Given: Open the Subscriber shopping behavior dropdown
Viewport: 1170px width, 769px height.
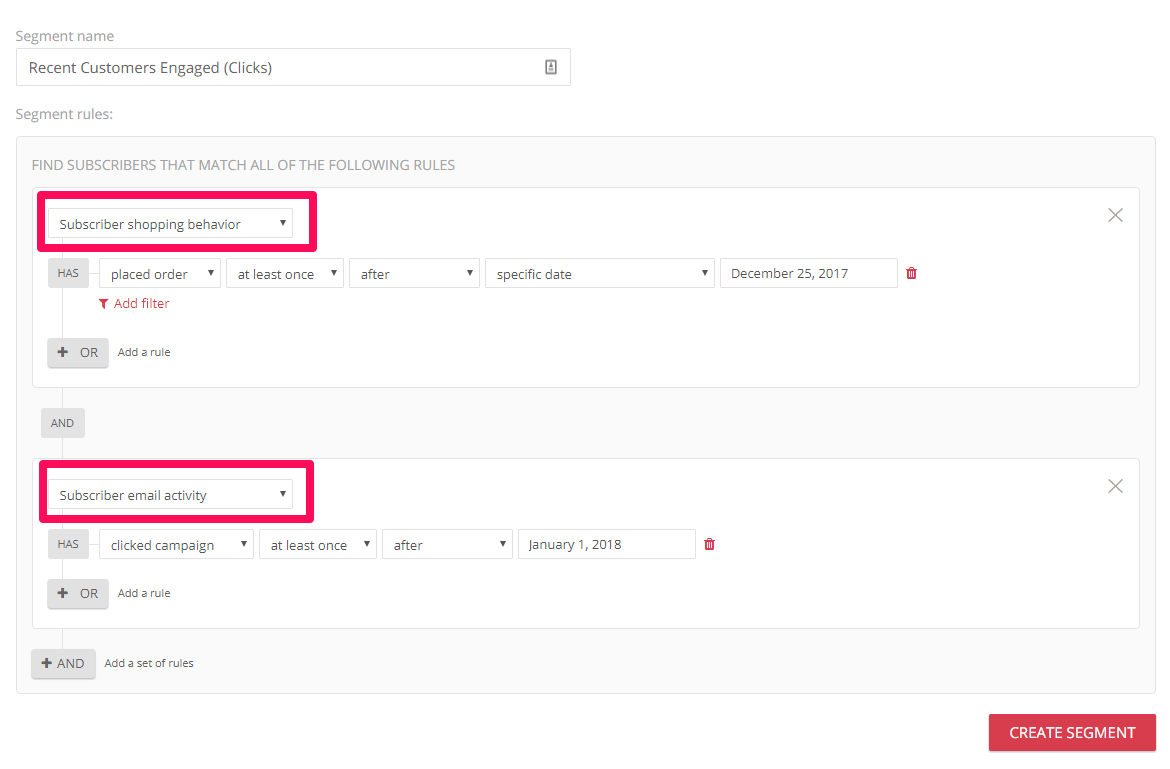Looking at the screenshot, I should 170,224.
